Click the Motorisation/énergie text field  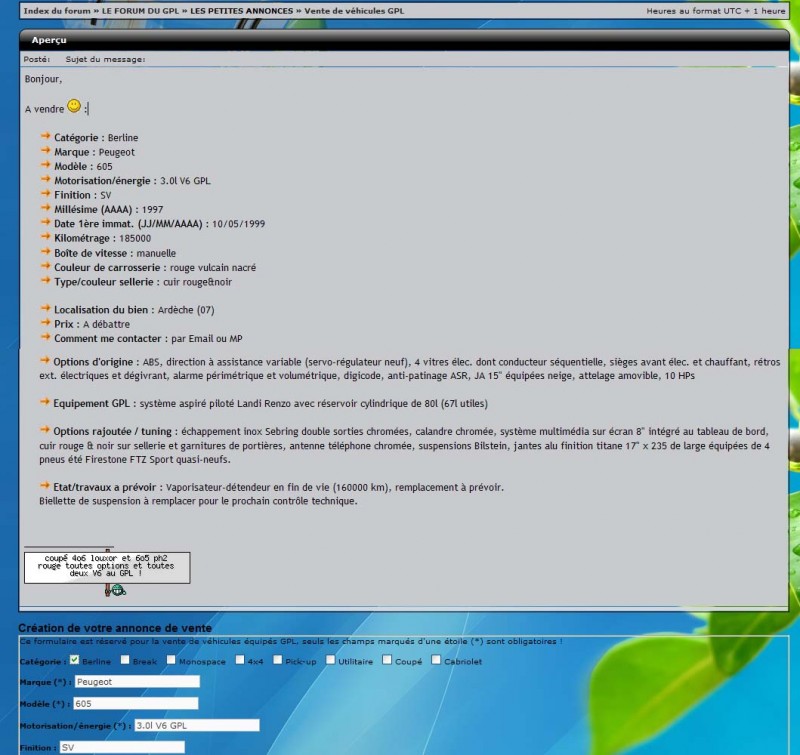pyautogui.click(x=196, y=725)
